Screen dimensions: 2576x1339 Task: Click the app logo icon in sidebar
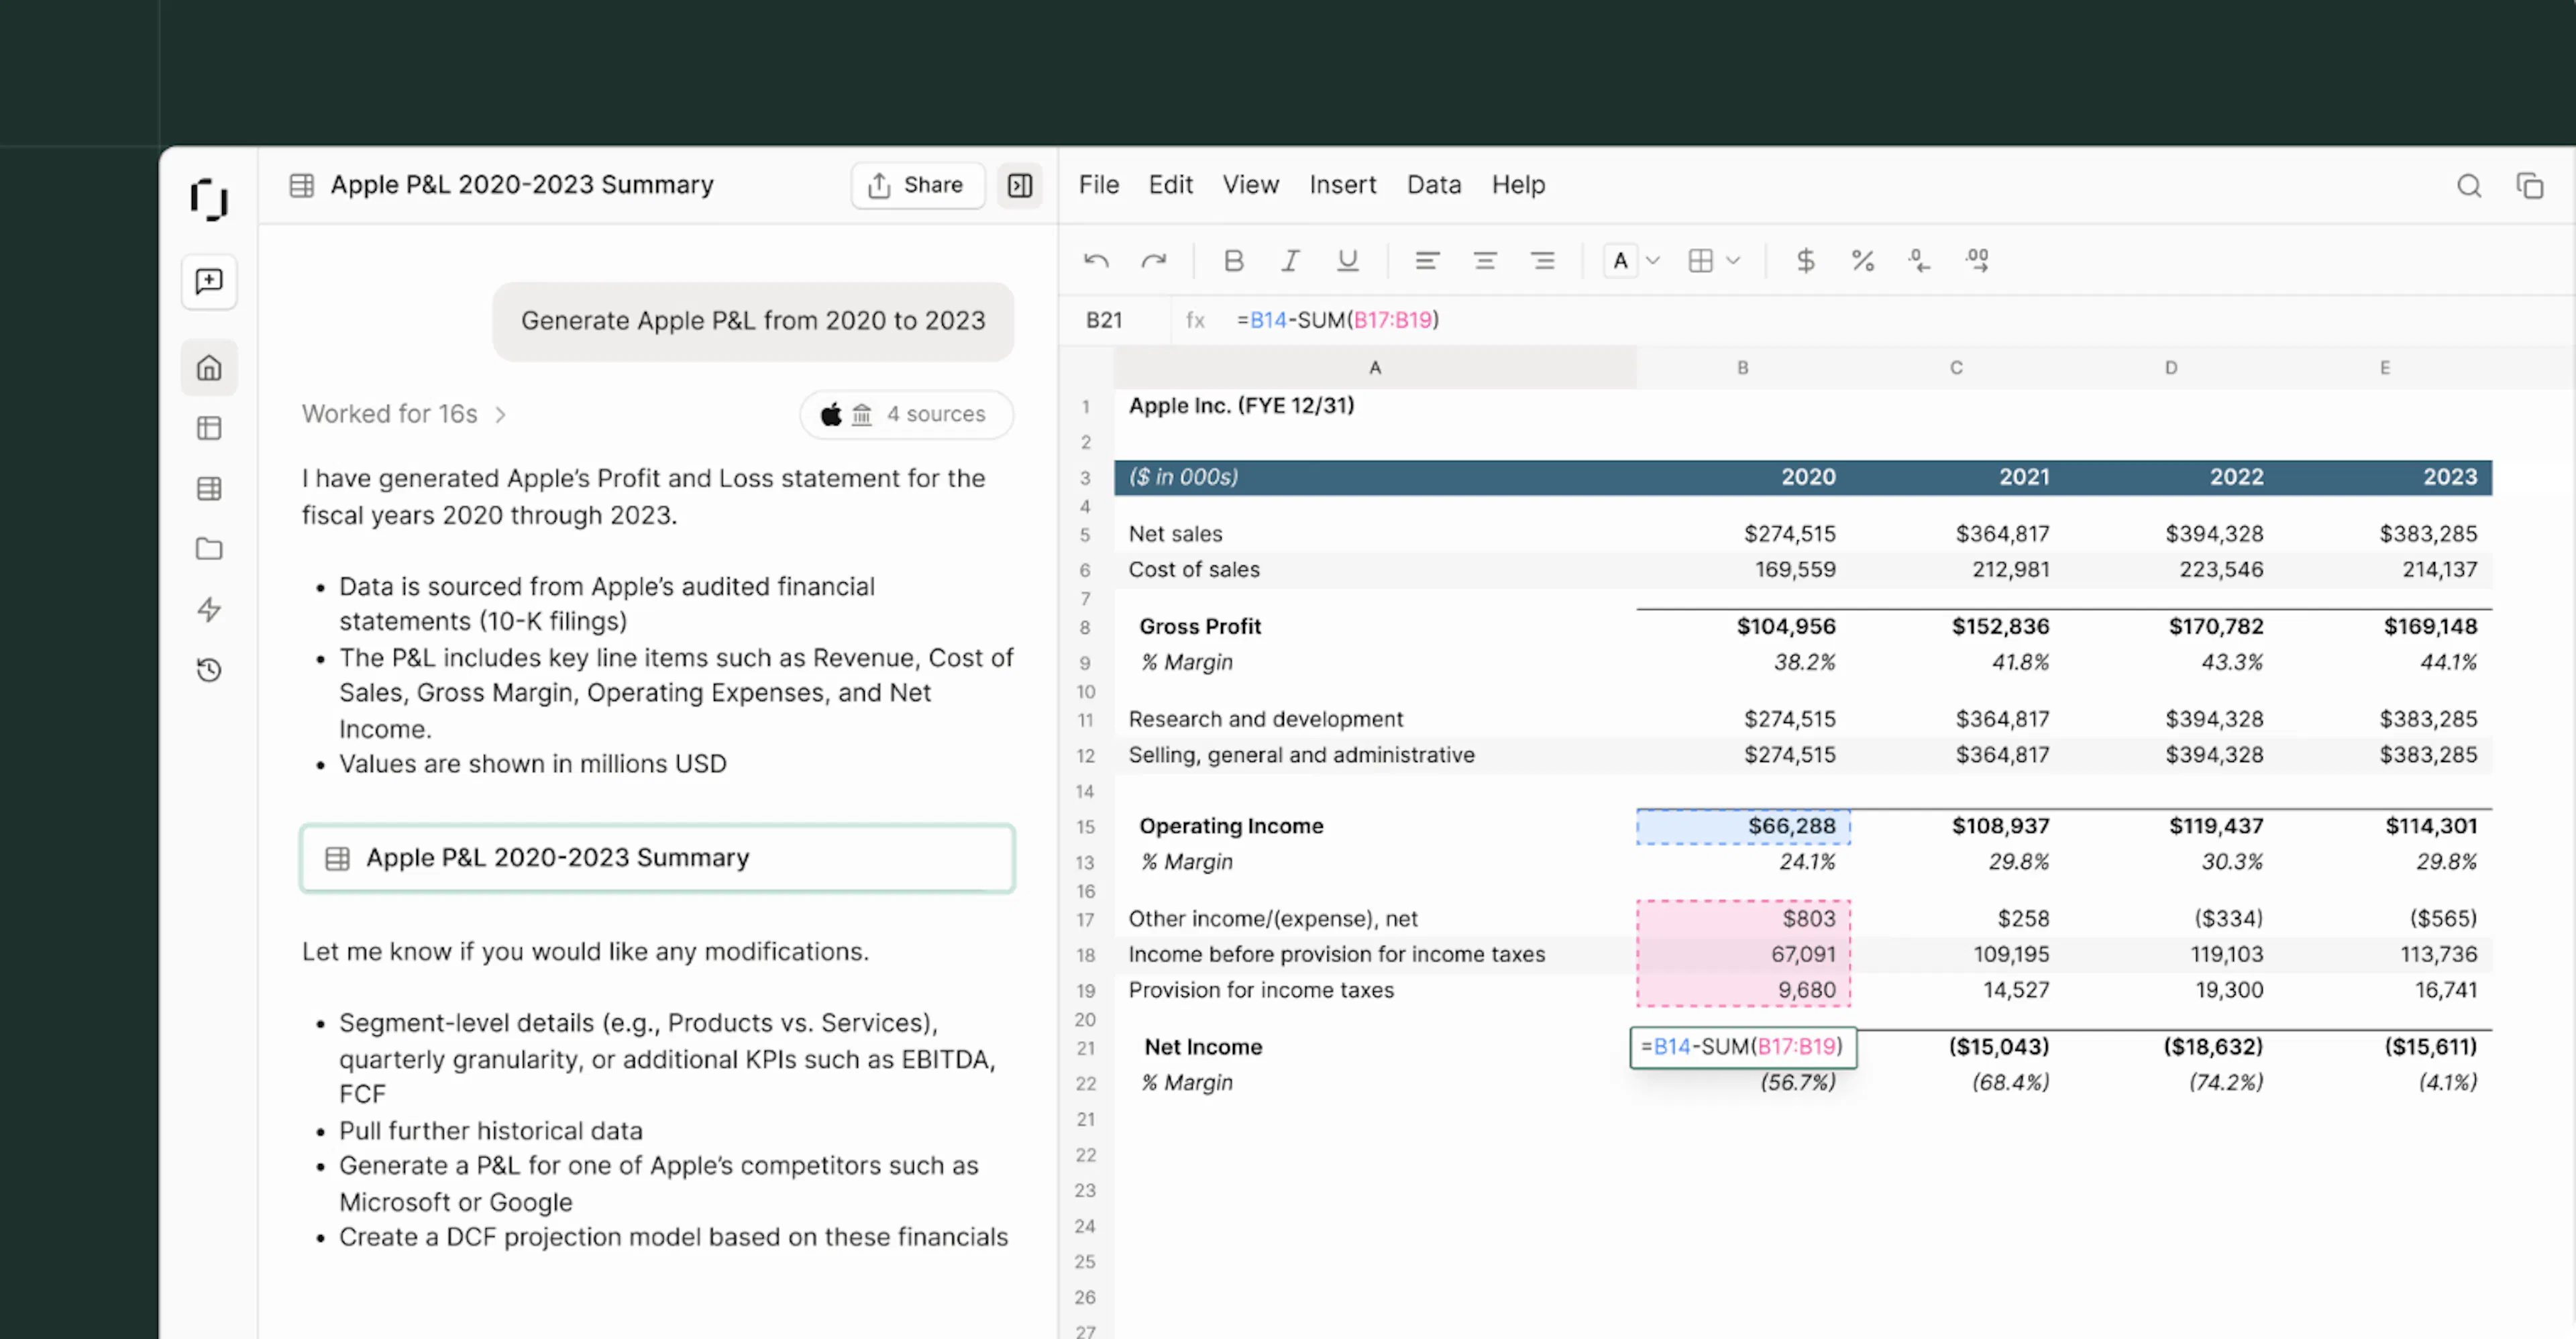coord(209,199)
